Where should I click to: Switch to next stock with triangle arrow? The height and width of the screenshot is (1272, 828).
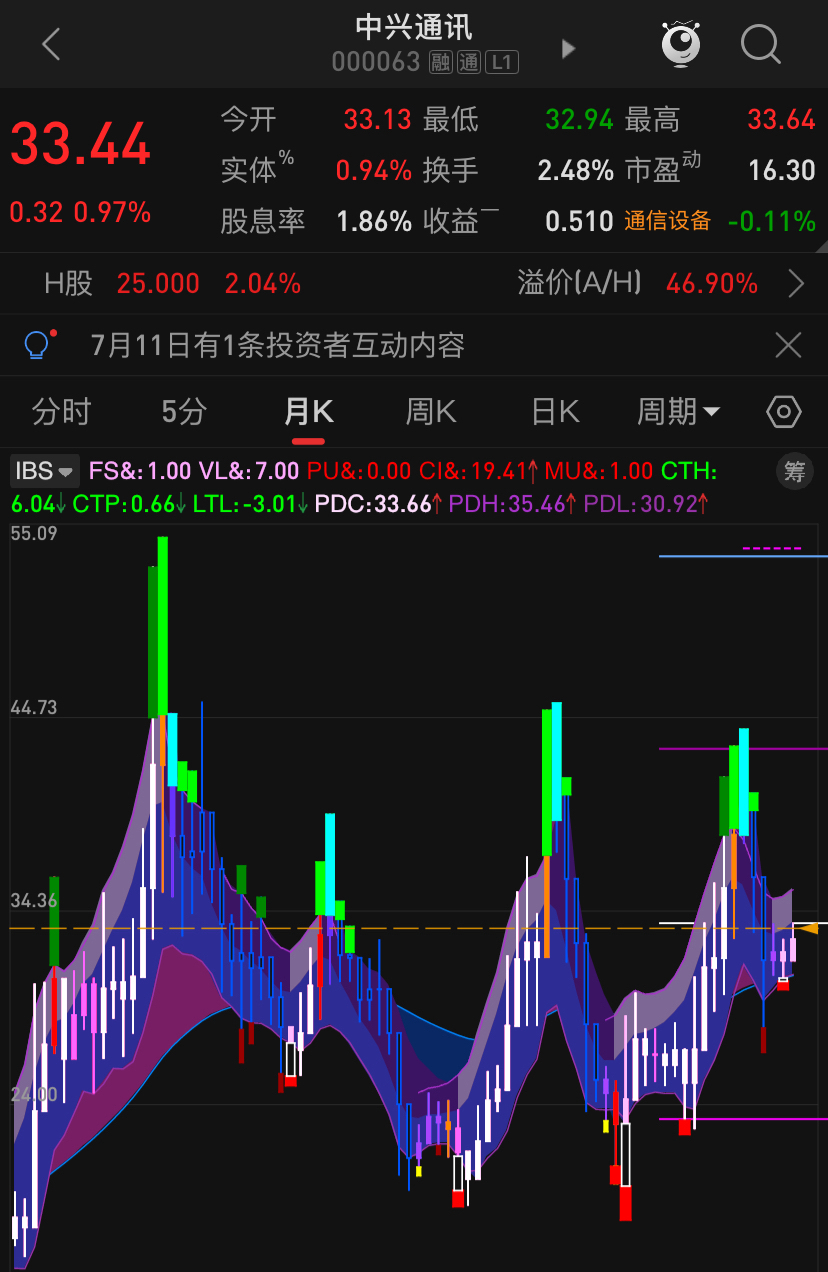(568, 48)
